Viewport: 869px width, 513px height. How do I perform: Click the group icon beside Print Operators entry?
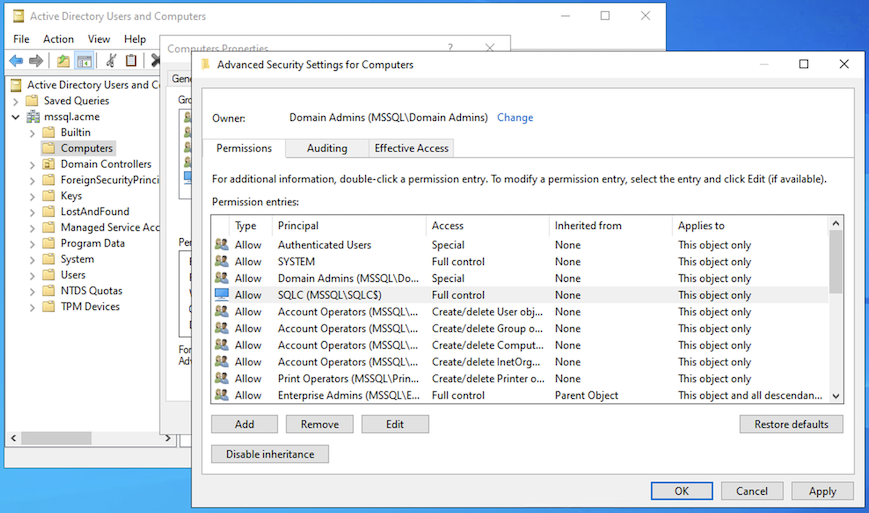[x=222, y=378]
